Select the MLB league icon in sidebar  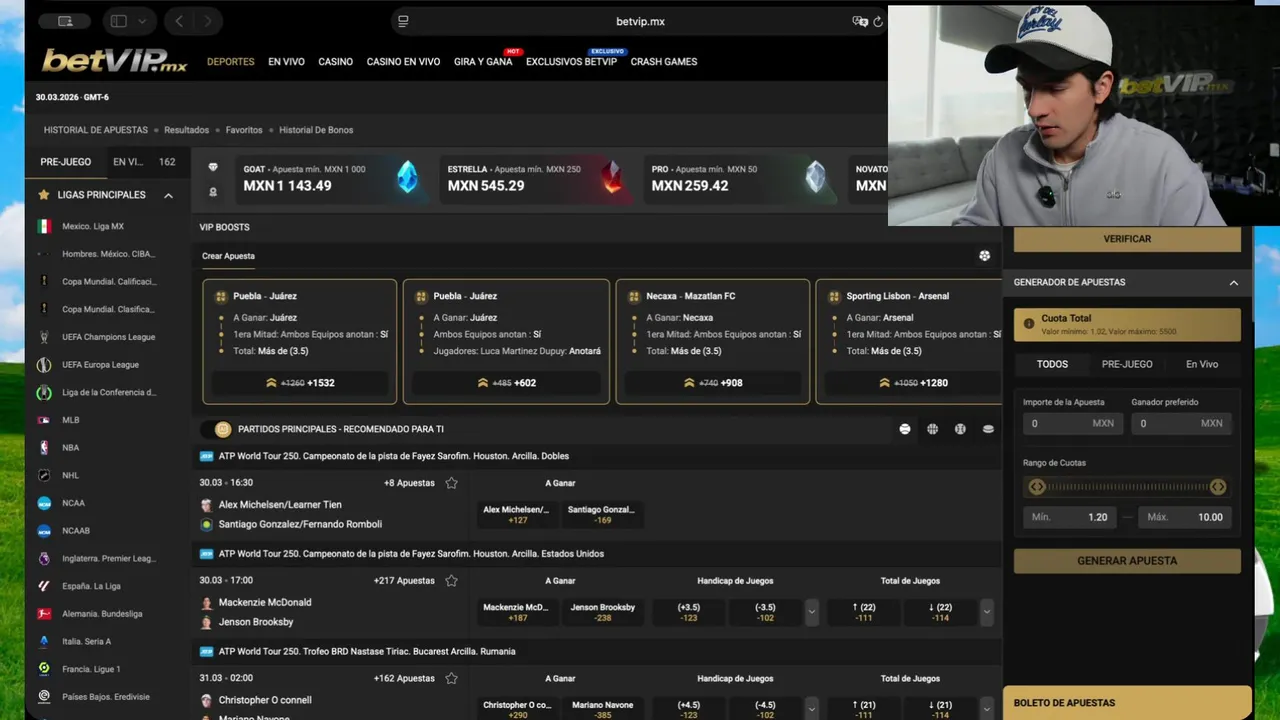pos(44,420)
